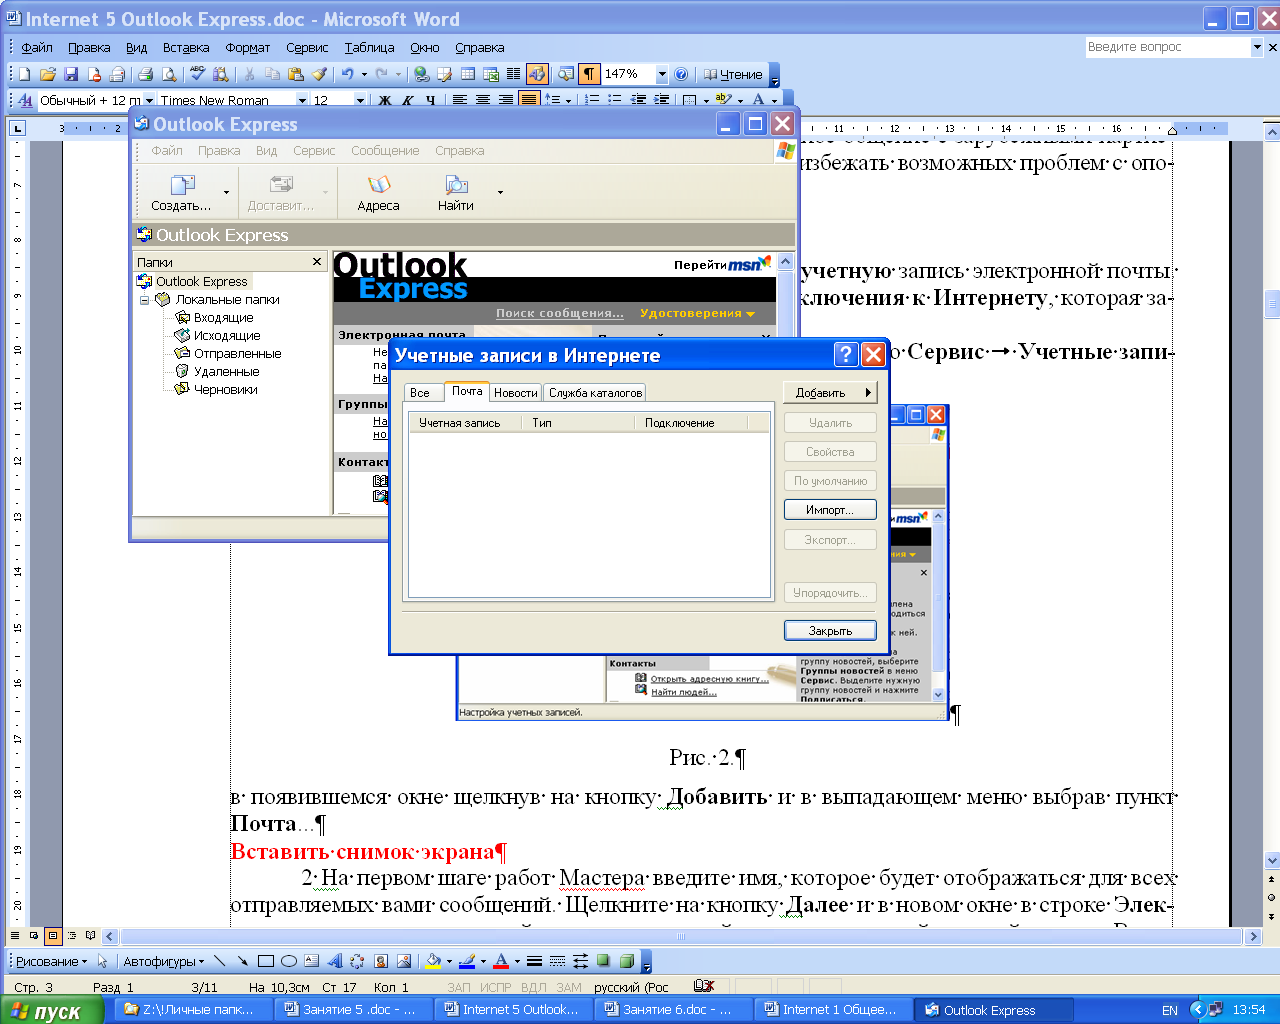Insert a Text Box from Drawing toolbar
Viewport: 1280px width, 1024px height.
(x=312, y=961)
